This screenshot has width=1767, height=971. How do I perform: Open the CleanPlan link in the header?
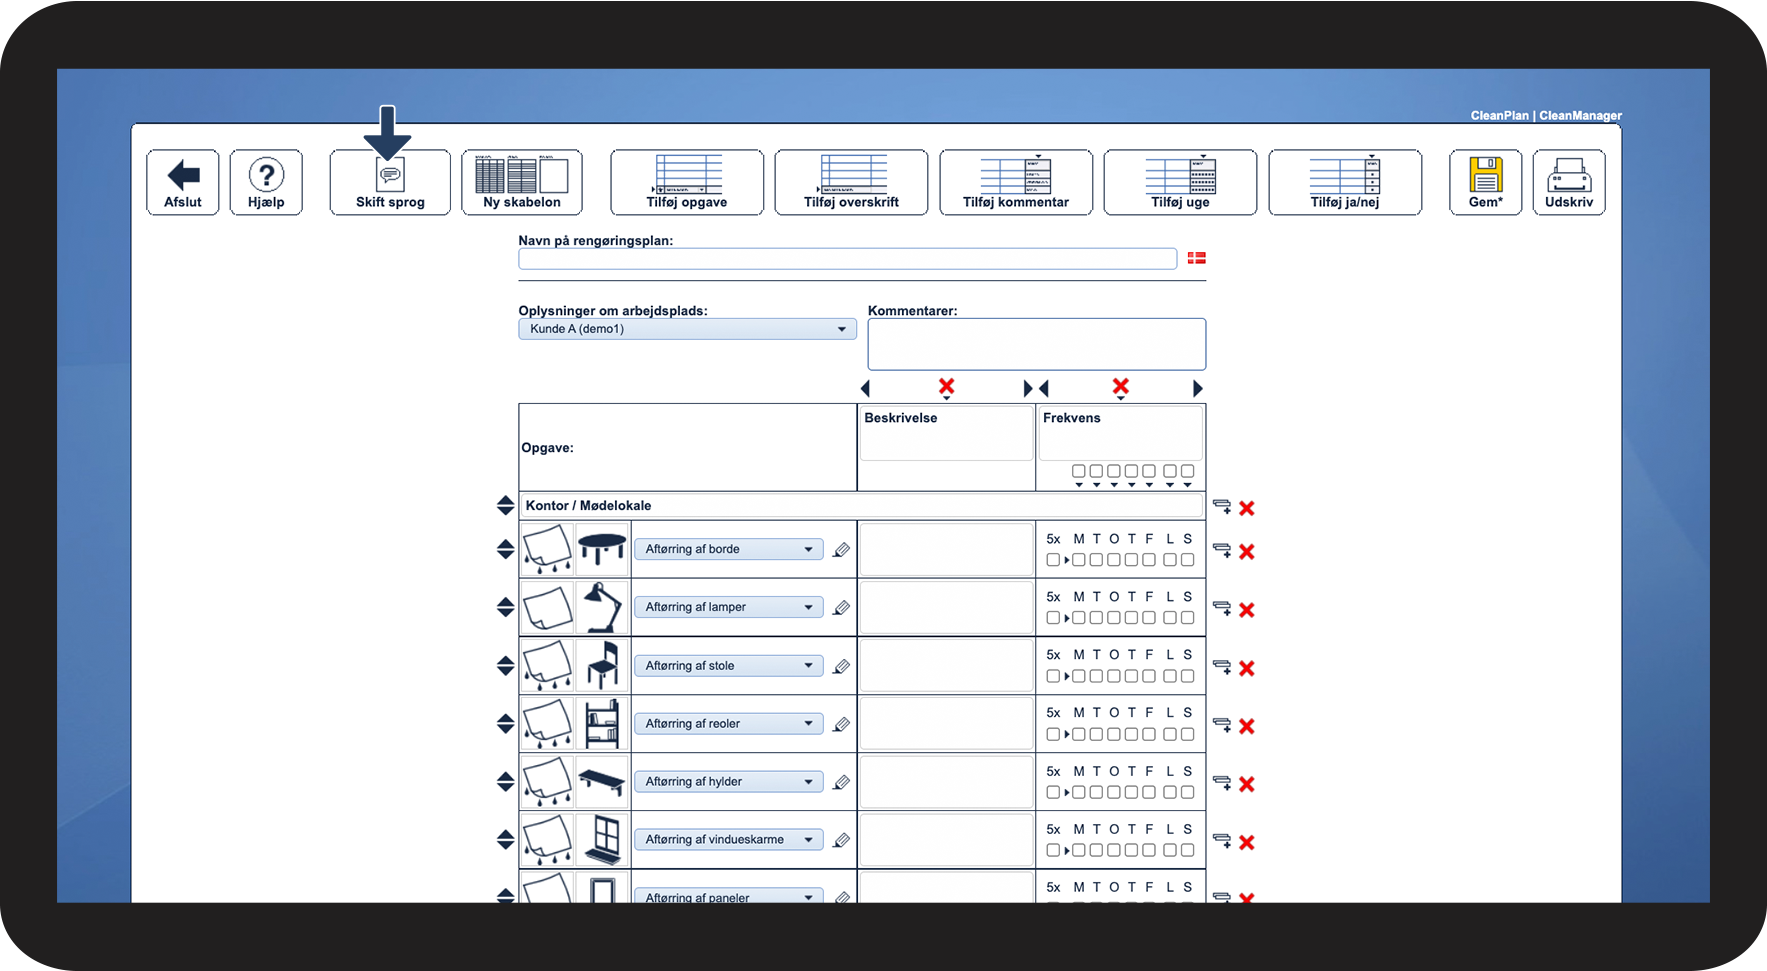click(1499, 116)
